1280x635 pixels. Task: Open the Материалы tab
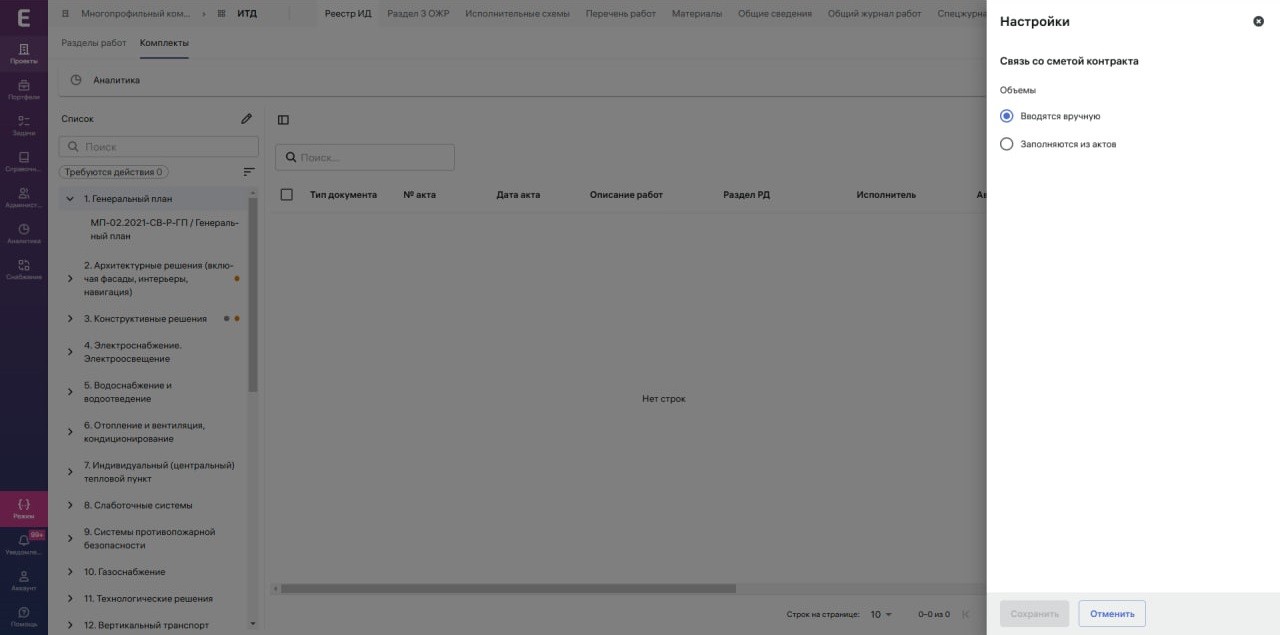click(697, 14)
